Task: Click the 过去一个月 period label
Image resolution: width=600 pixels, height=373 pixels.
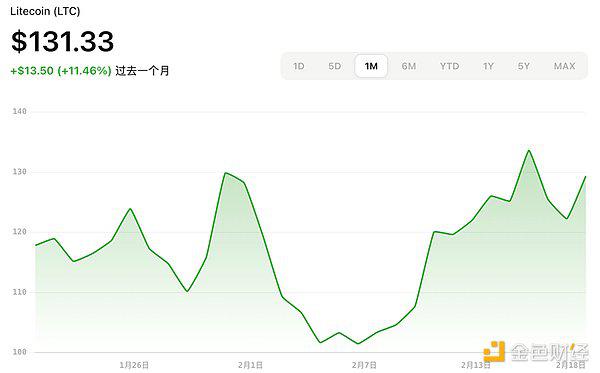Action: point(142,71)
